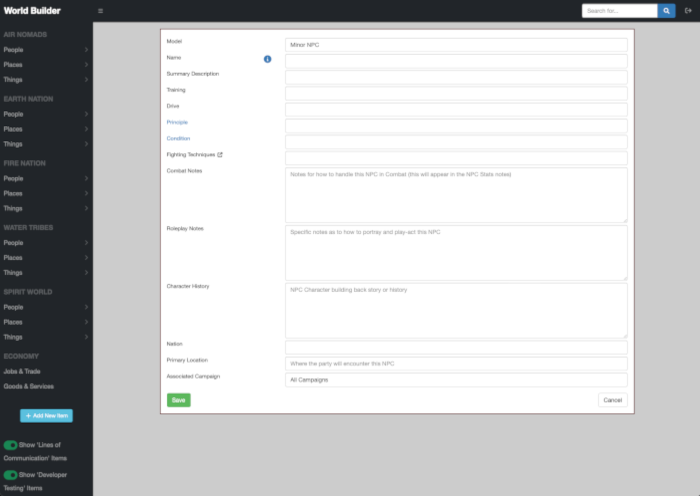Image resolution: width=700 pixels, height=496 pixels.
Task: Click the Nation input field
Action: coord(456,347)
